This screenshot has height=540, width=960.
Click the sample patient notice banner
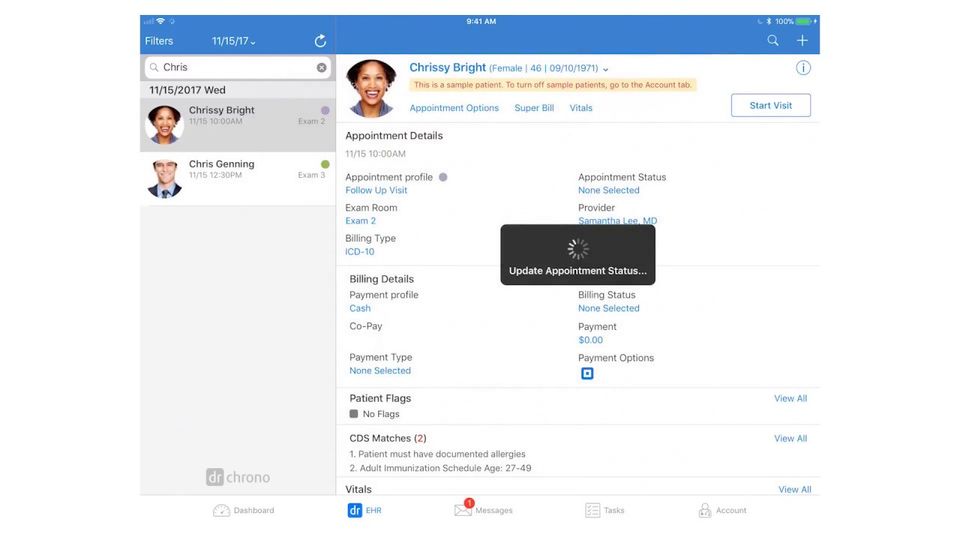click(x=553, y=85)
